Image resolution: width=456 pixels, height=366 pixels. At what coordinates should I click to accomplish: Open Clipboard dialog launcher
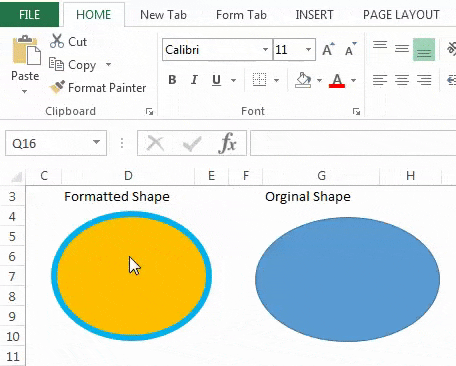pyautogui.click(x=149, y=112)
